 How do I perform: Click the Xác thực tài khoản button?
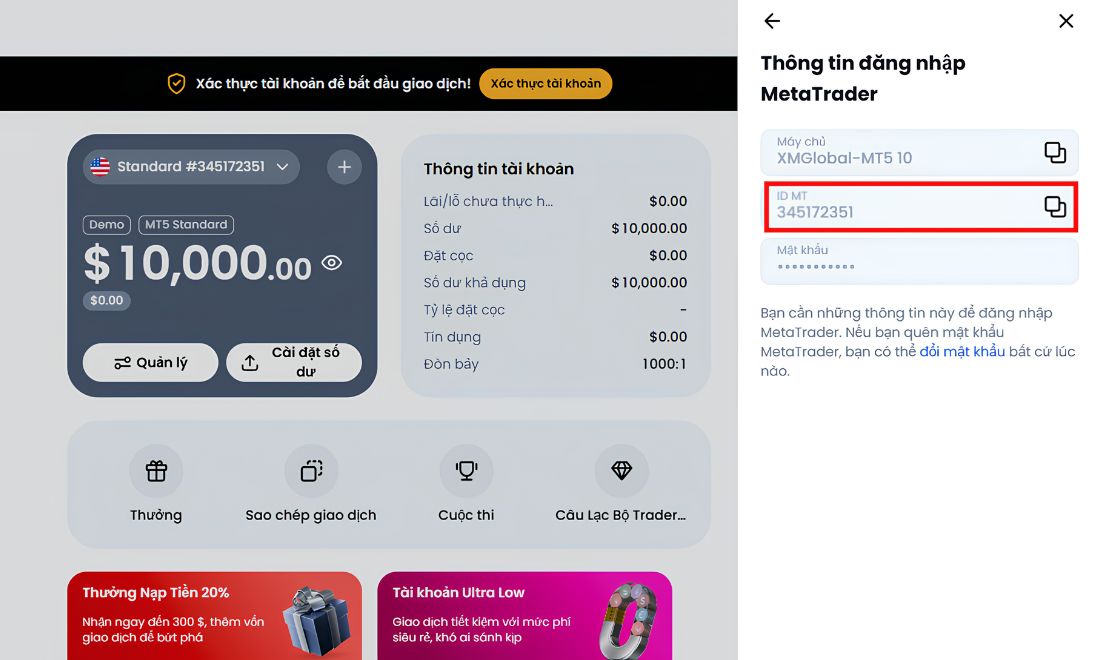tap(546, 83)
